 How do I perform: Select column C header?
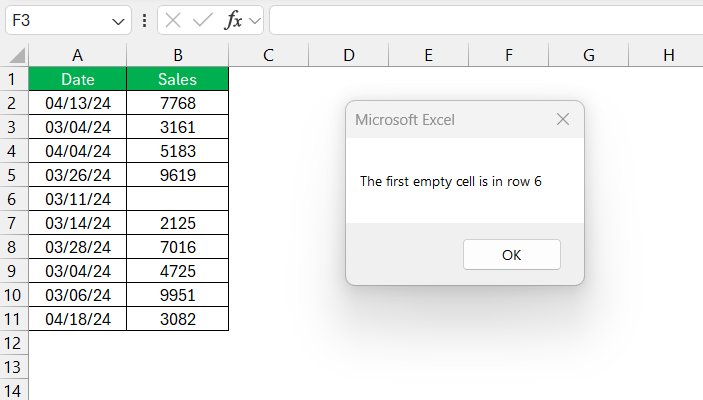tap(269, 55)
